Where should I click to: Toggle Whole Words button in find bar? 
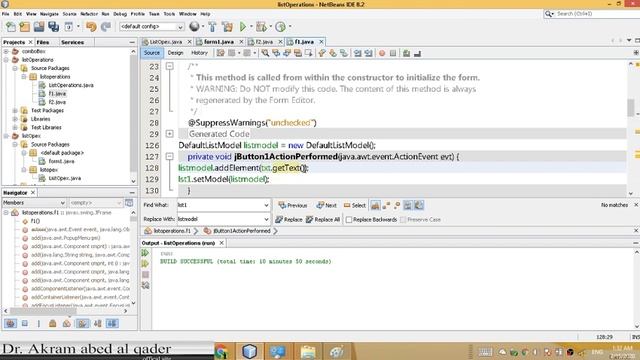click(386, 205)
